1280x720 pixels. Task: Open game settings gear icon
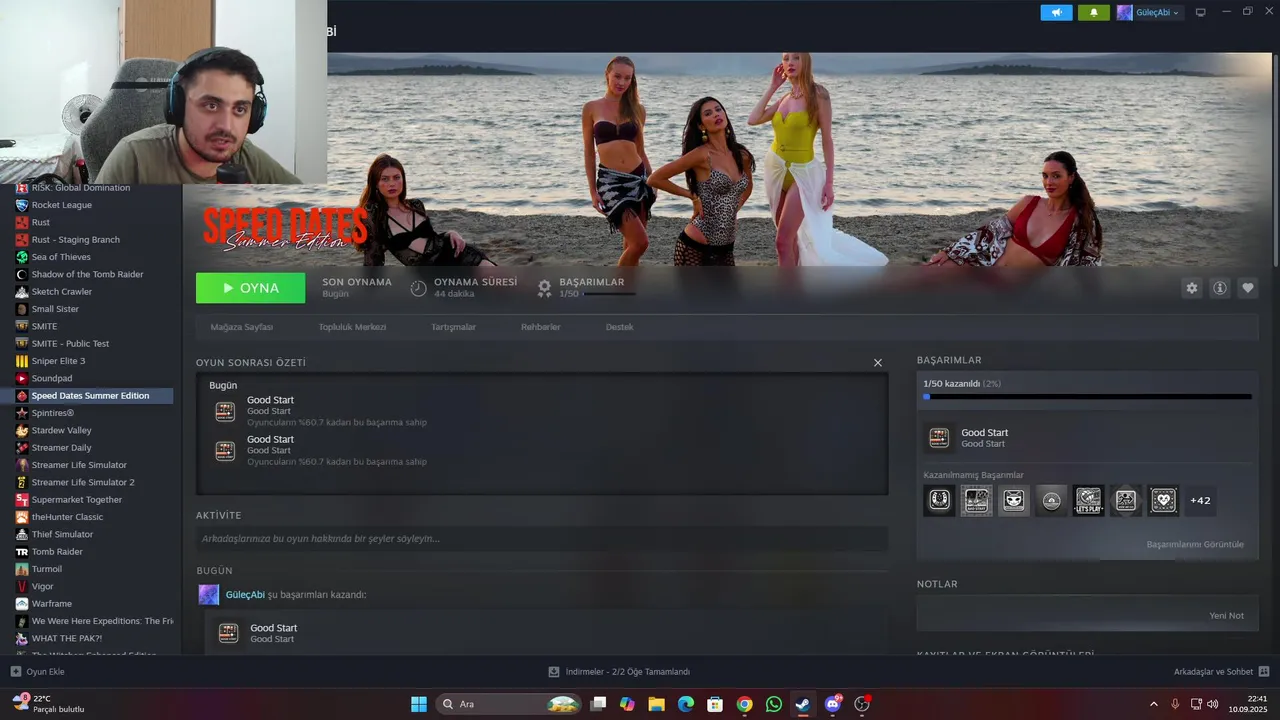[1192, 288]
